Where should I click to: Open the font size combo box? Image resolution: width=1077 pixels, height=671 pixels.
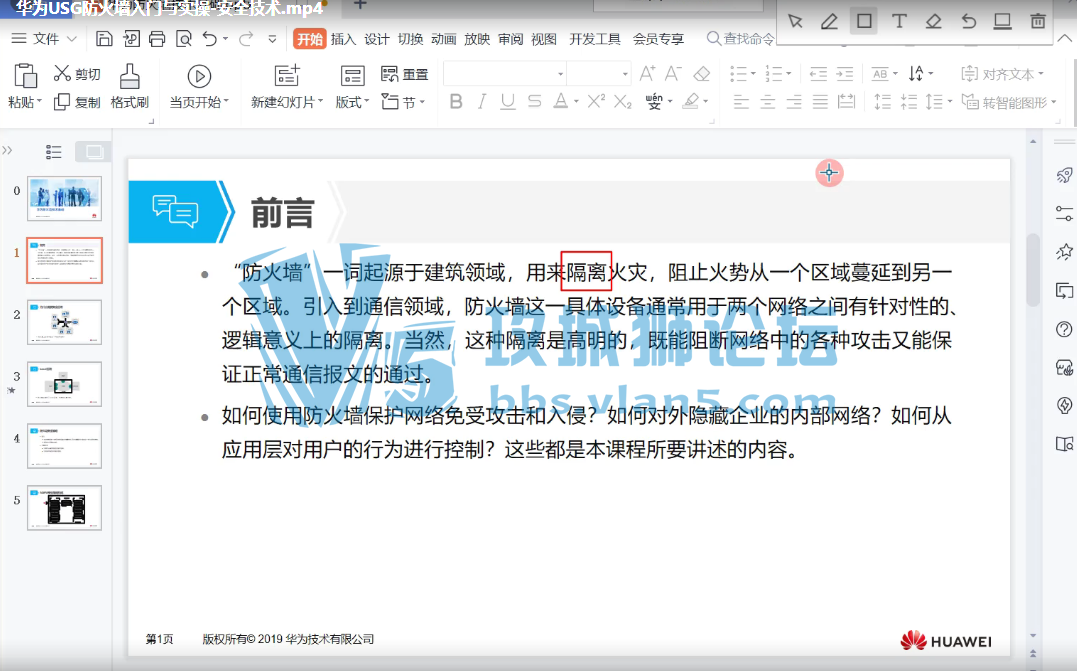(598, 73)
